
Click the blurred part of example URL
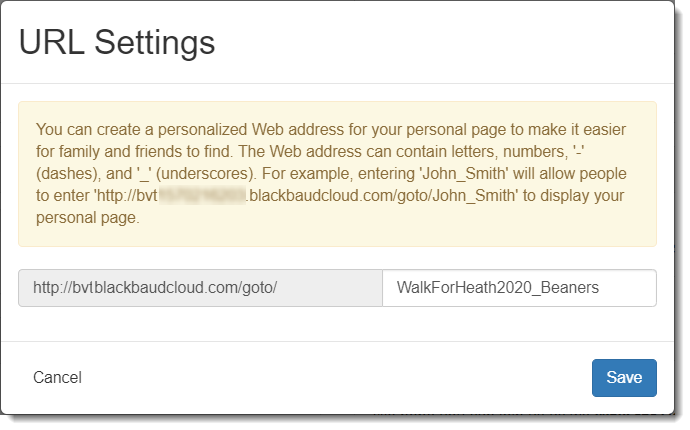(x=202, y=195)
